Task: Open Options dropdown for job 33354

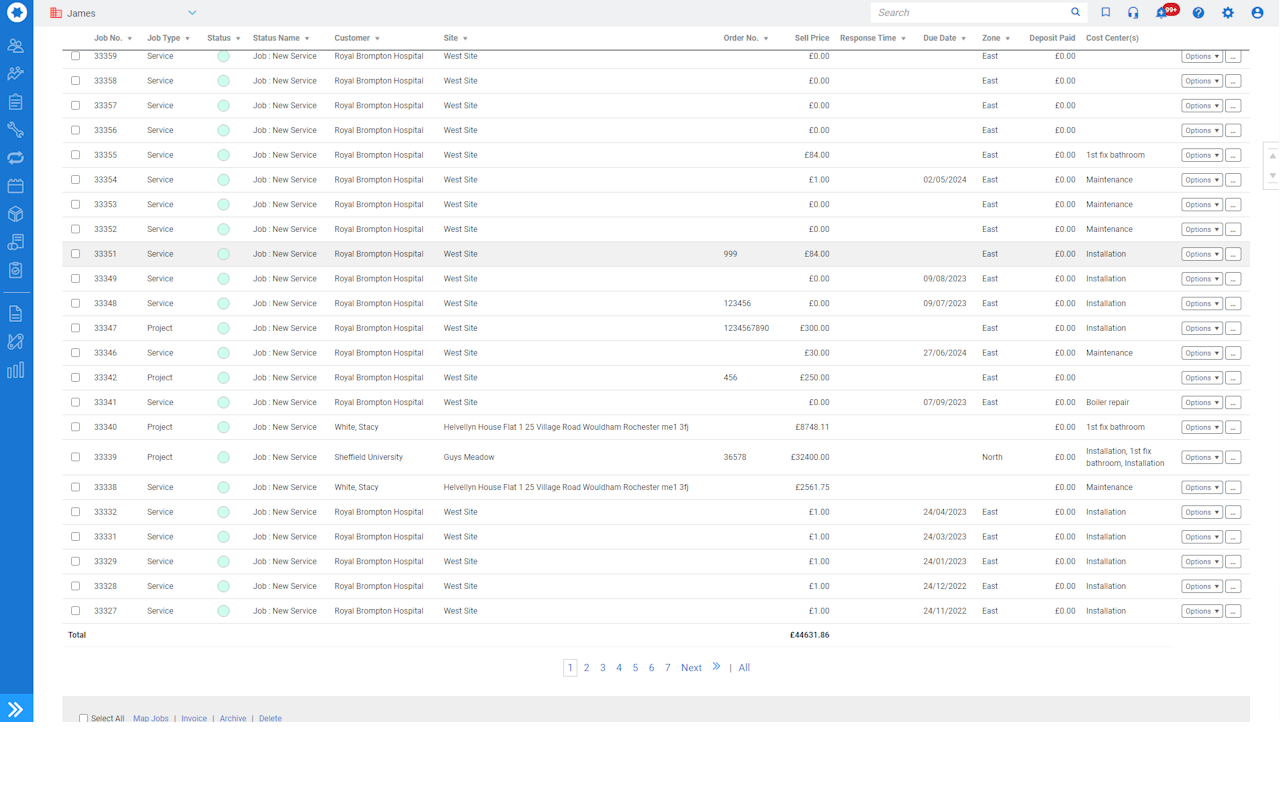Action: click(x=1202, y=181)
